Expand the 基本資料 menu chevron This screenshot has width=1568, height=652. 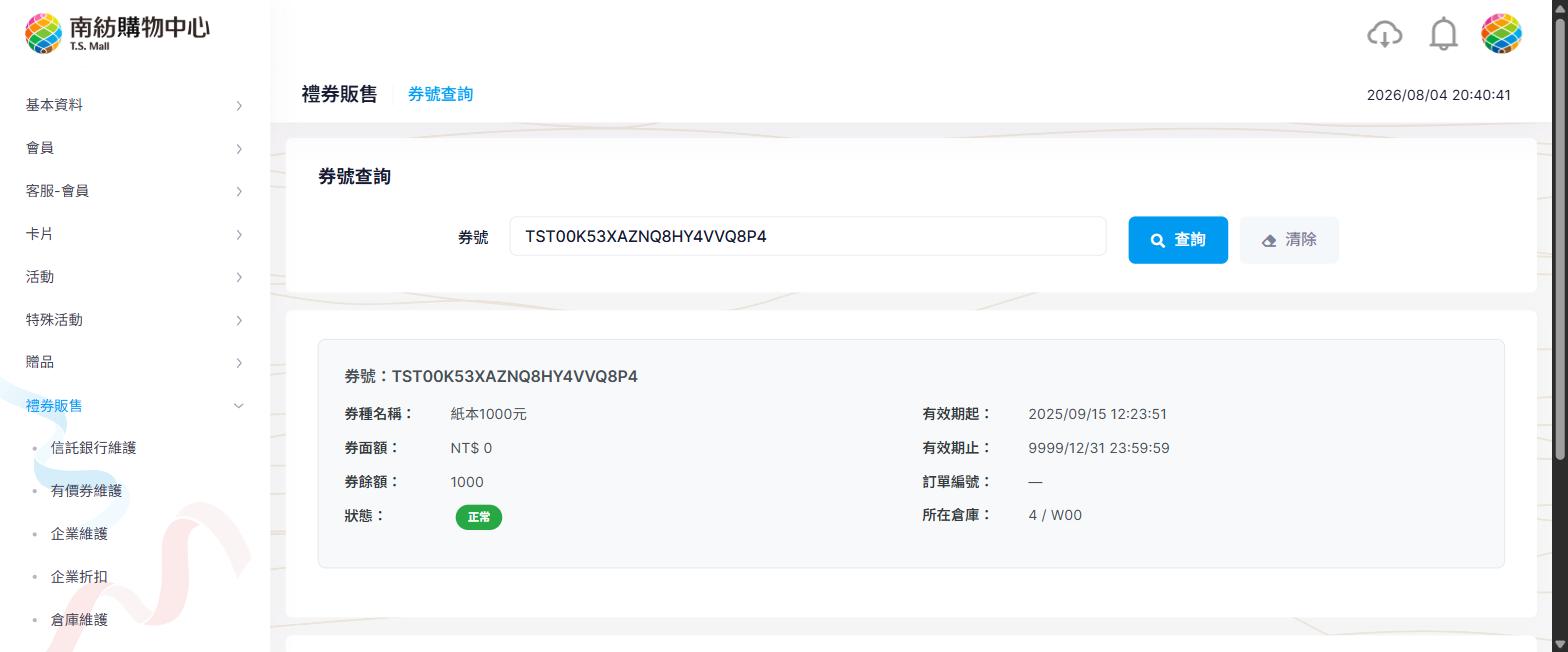[239, 106]
